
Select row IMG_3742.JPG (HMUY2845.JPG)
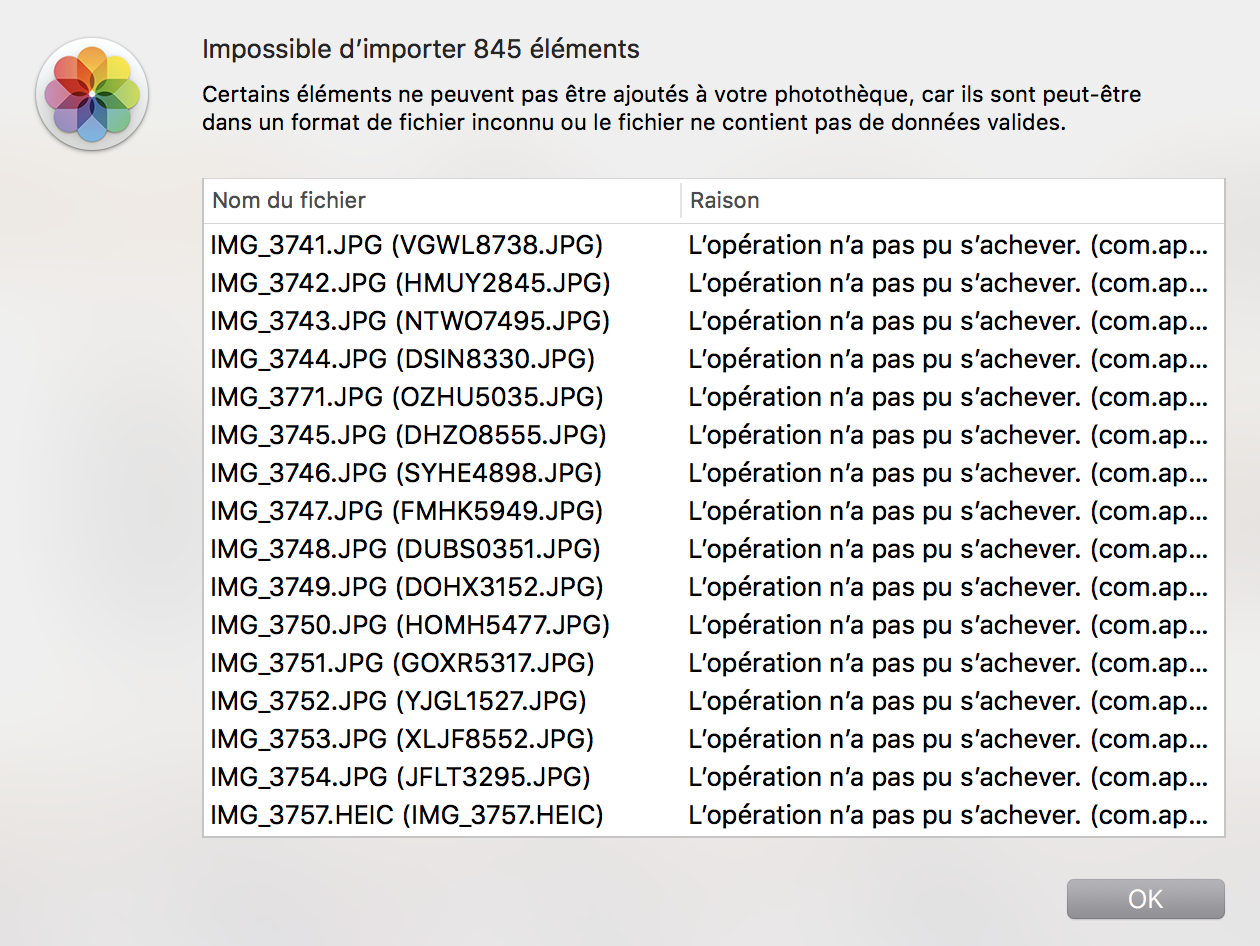[410, 283]
